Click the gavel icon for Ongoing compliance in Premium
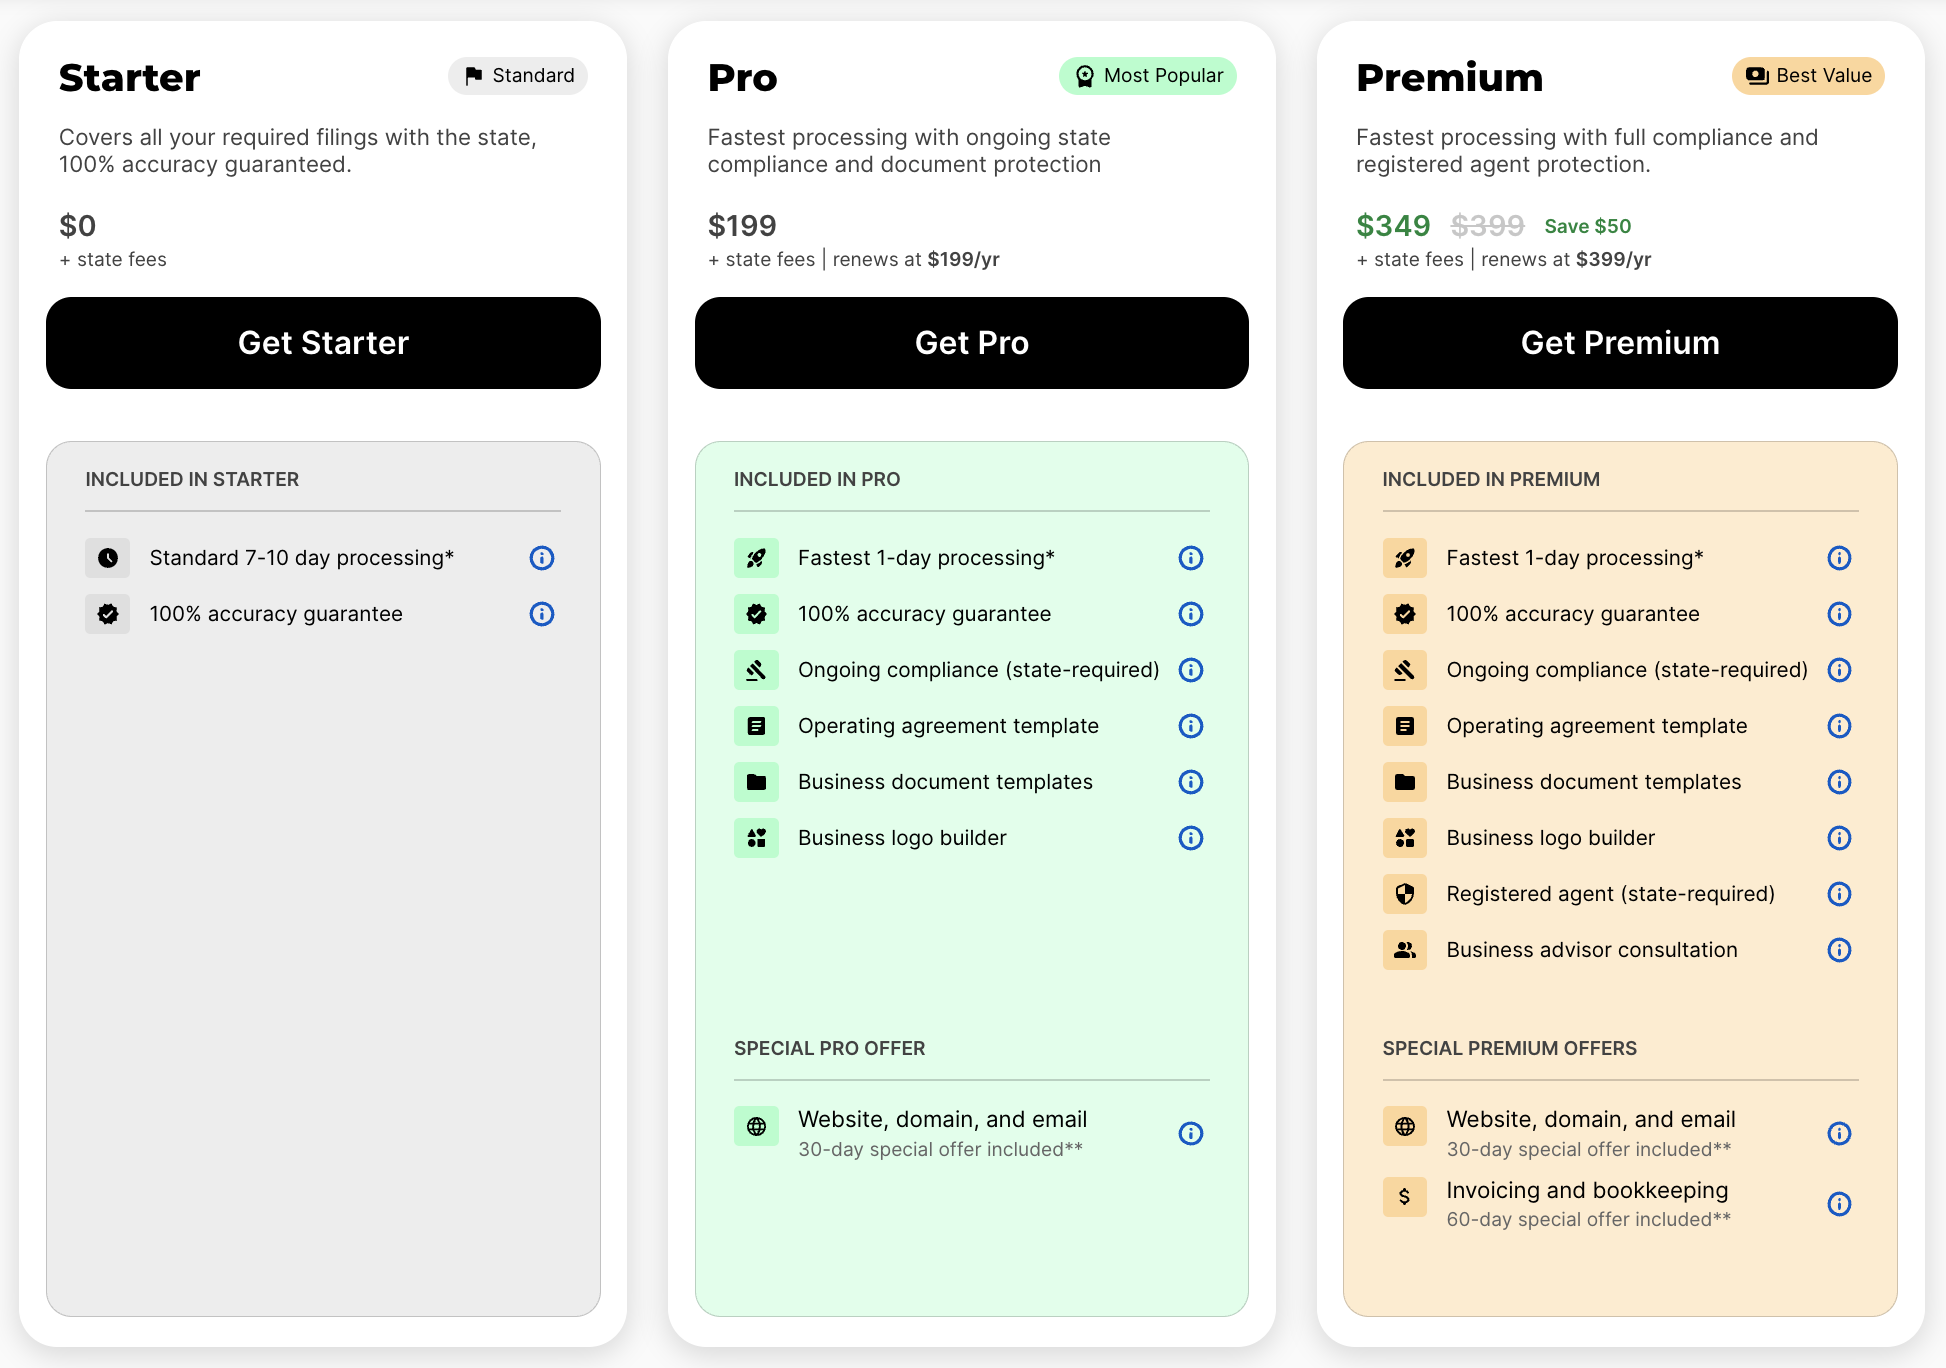 (1405, 670)
